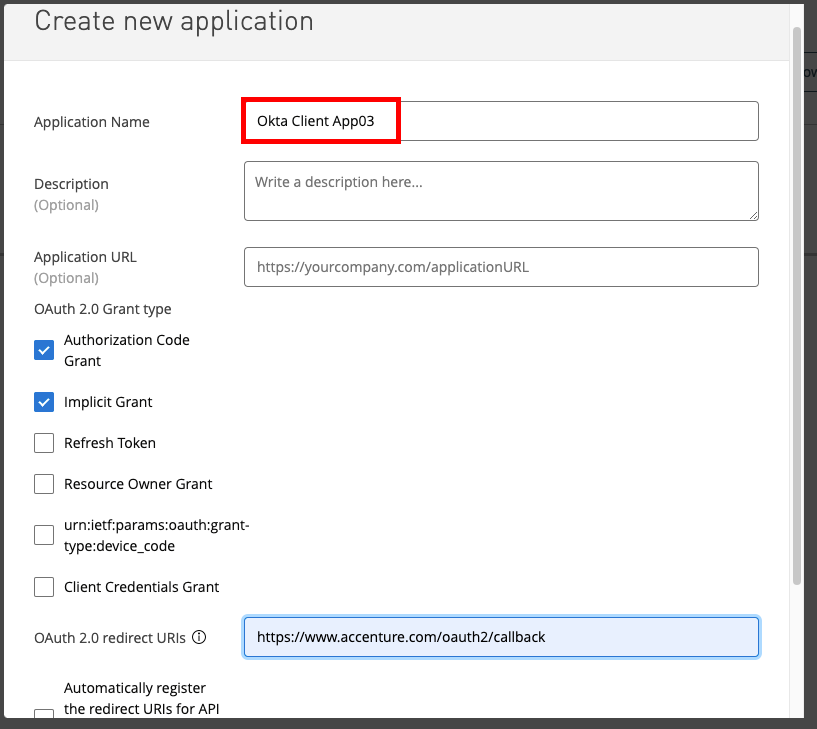Disable the Implicit Grant checkbox
The height and width of the screenshot is (729, 817).
pos(44,402)
